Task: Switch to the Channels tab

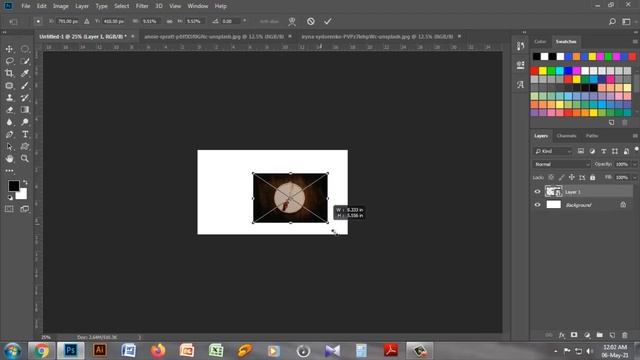Action: 566,136
